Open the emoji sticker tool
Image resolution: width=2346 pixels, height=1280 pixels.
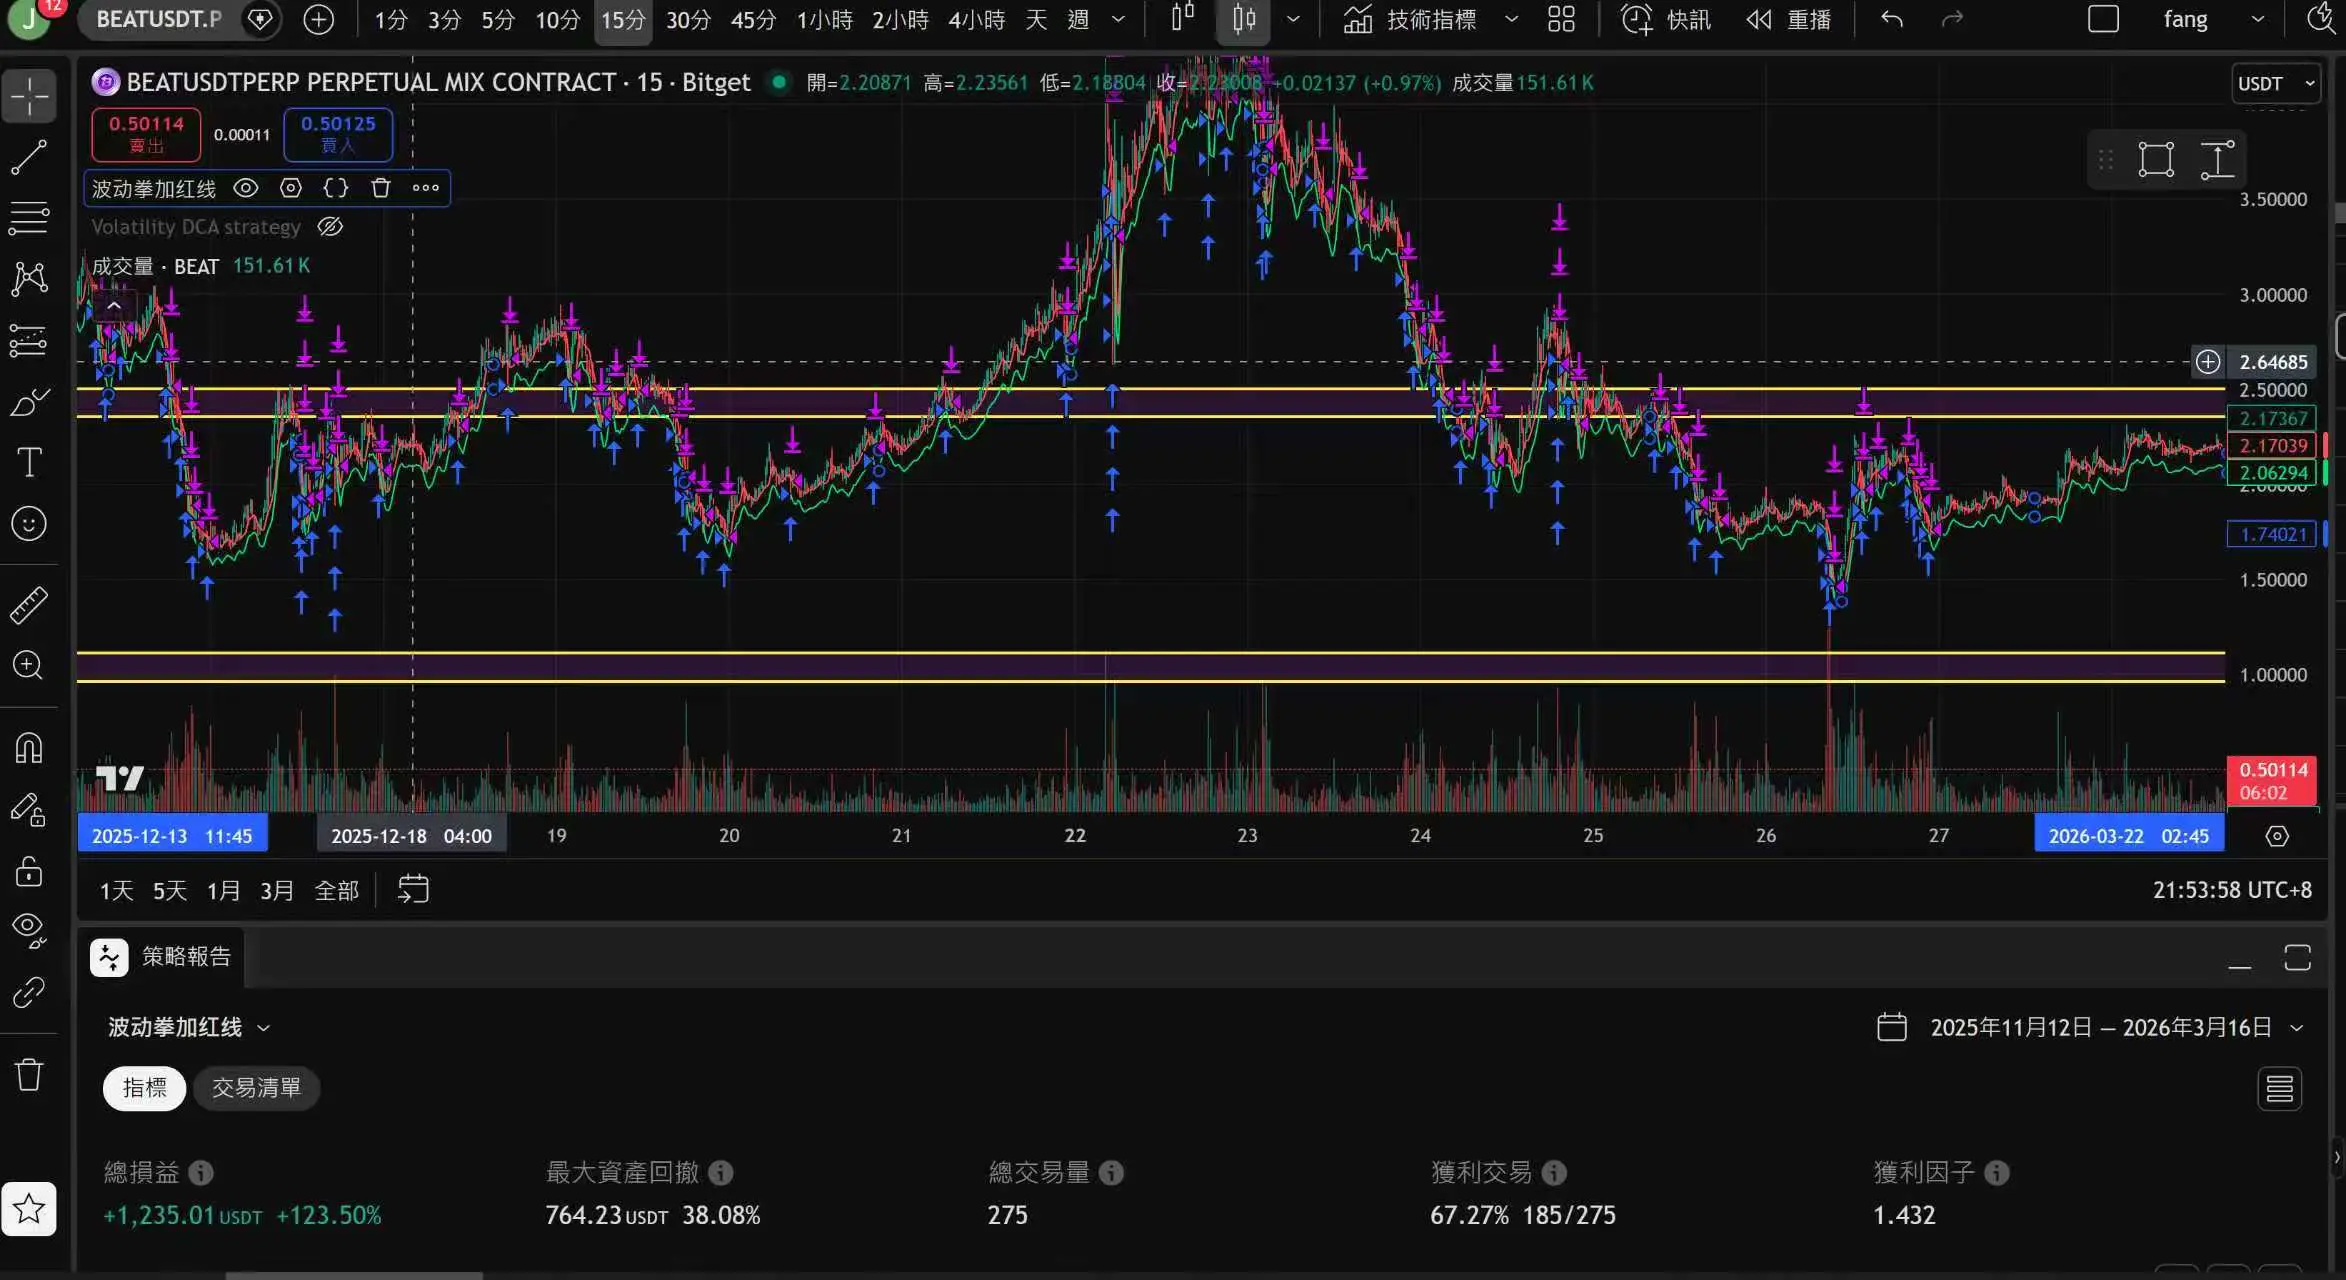pyautogui.click(x=29, y=524)
